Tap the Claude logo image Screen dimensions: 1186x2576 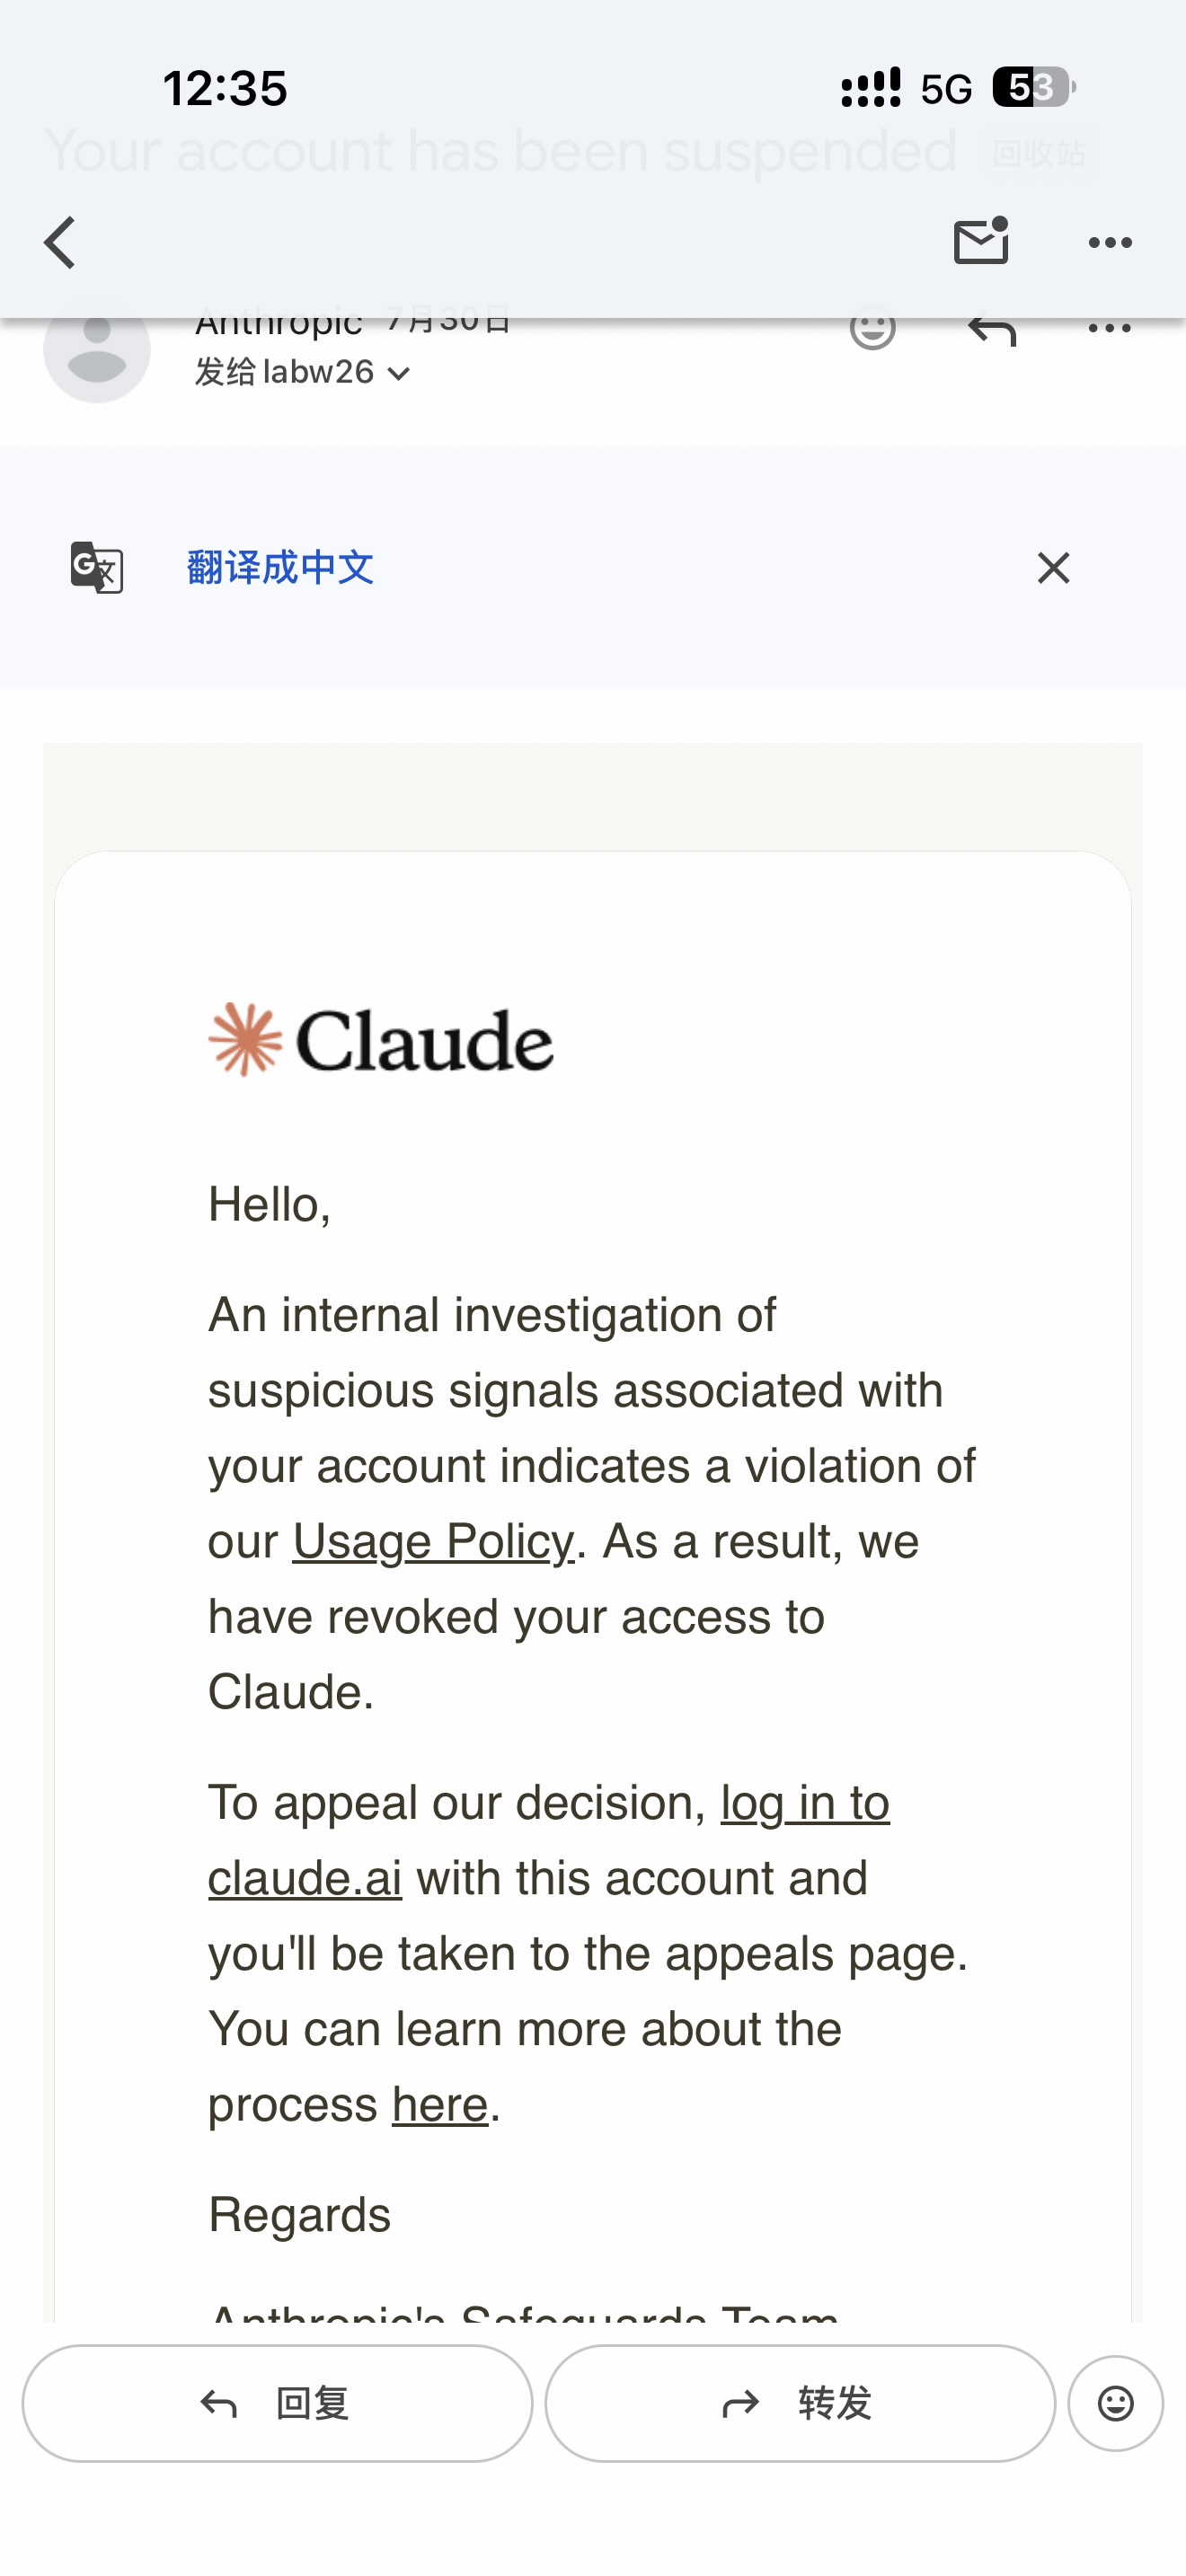click(380, 1040)
